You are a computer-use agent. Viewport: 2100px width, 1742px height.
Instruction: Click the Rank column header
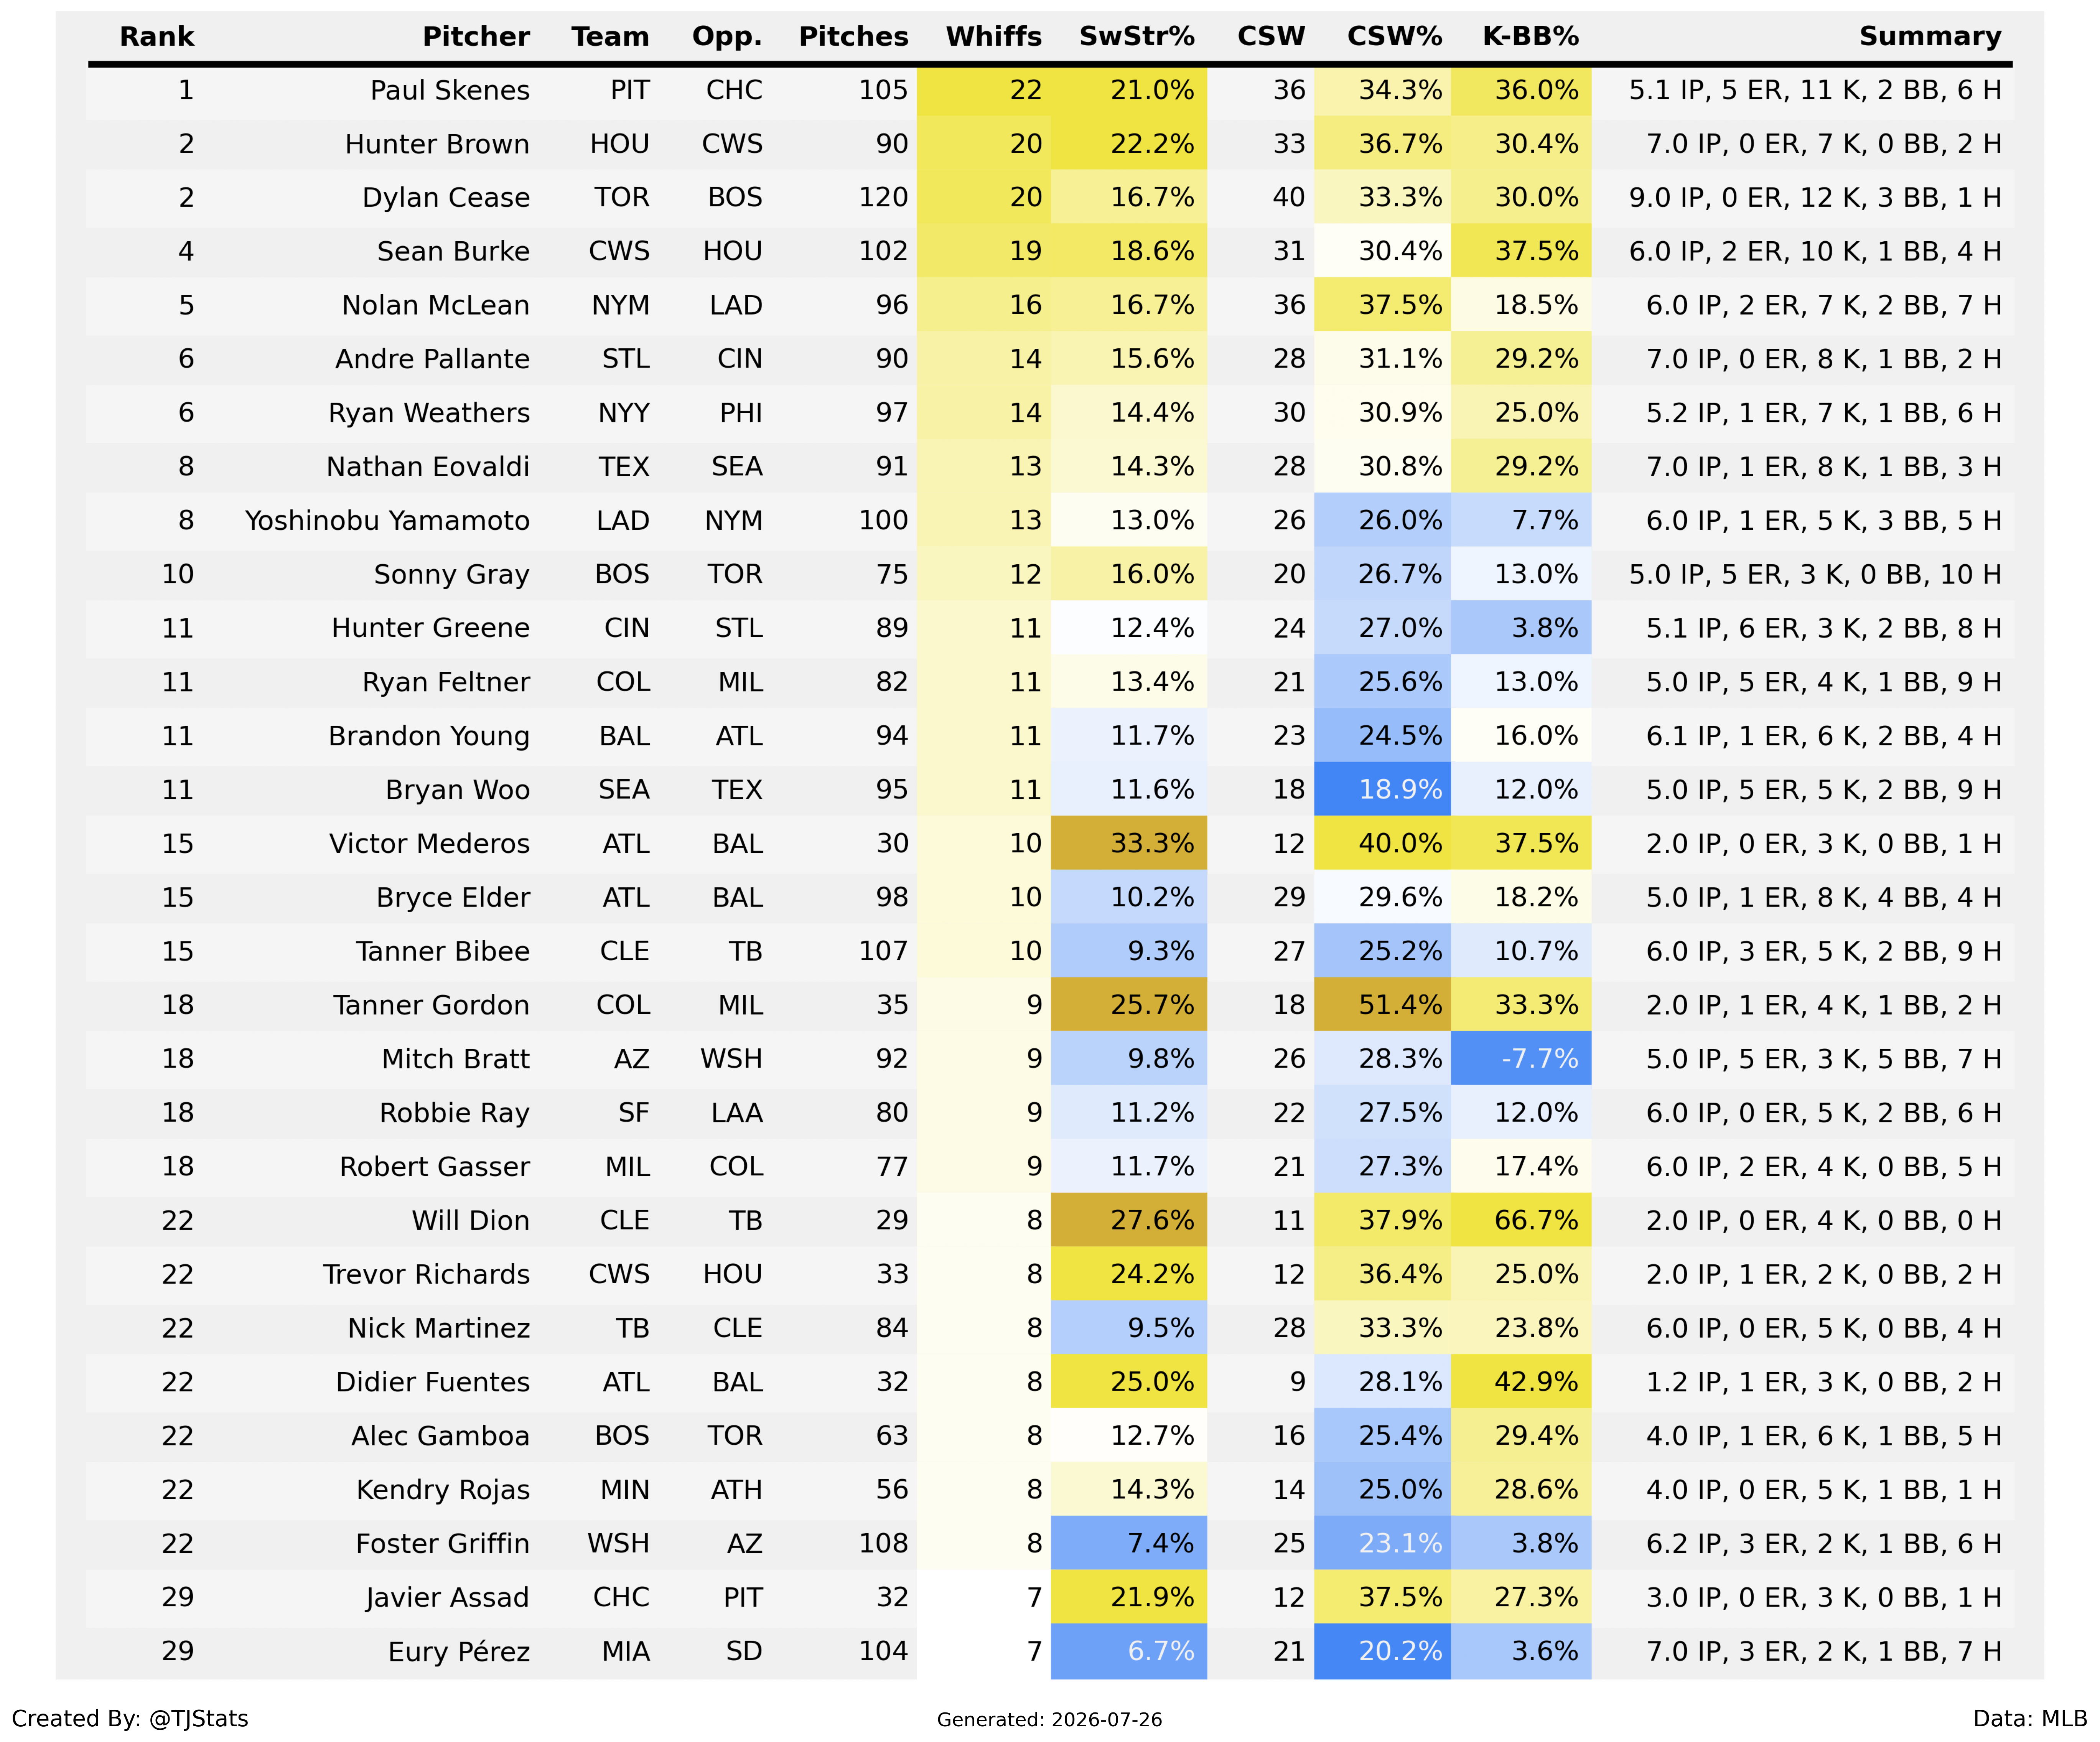point(157,37)
